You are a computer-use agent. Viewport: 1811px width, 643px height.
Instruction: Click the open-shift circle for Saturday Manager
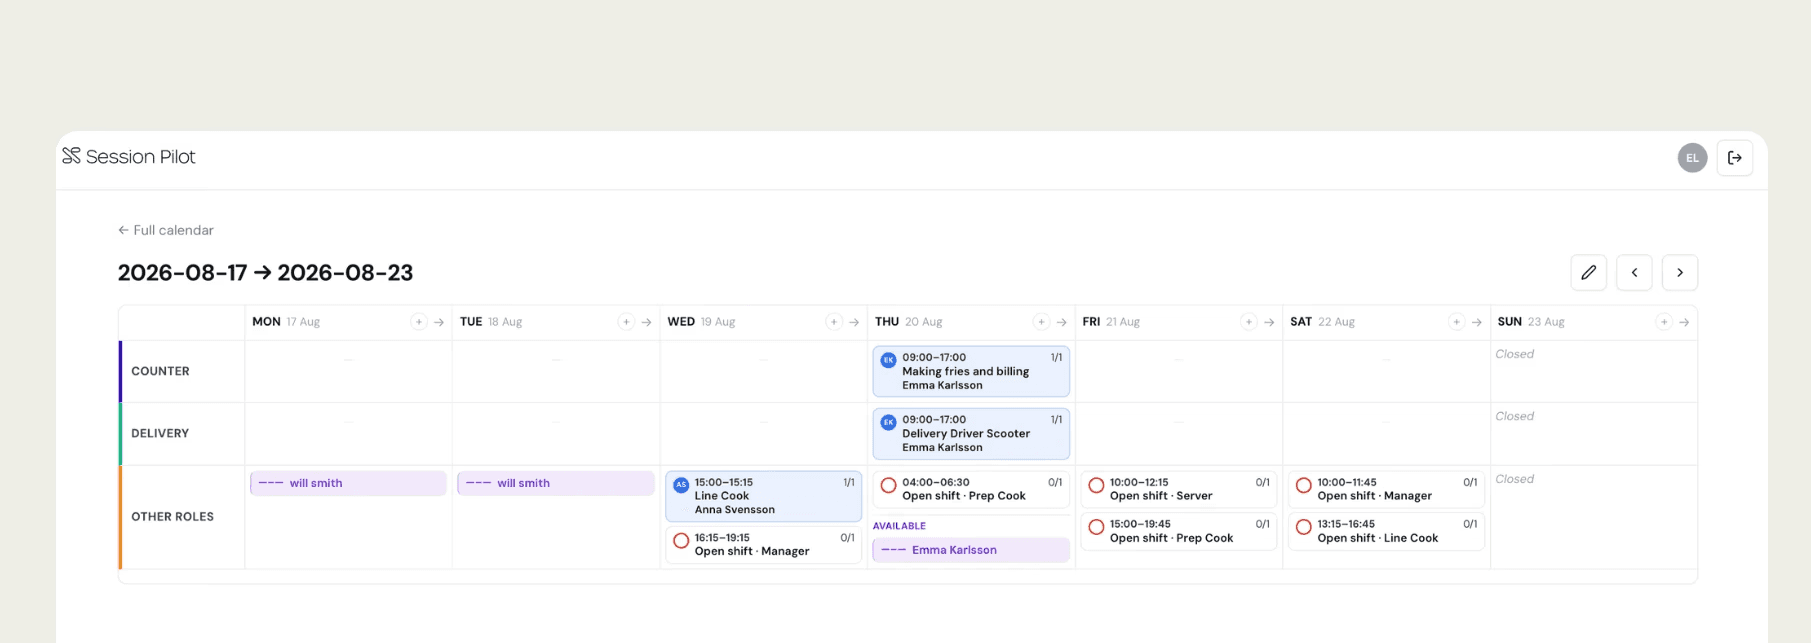coord(1303,486)
